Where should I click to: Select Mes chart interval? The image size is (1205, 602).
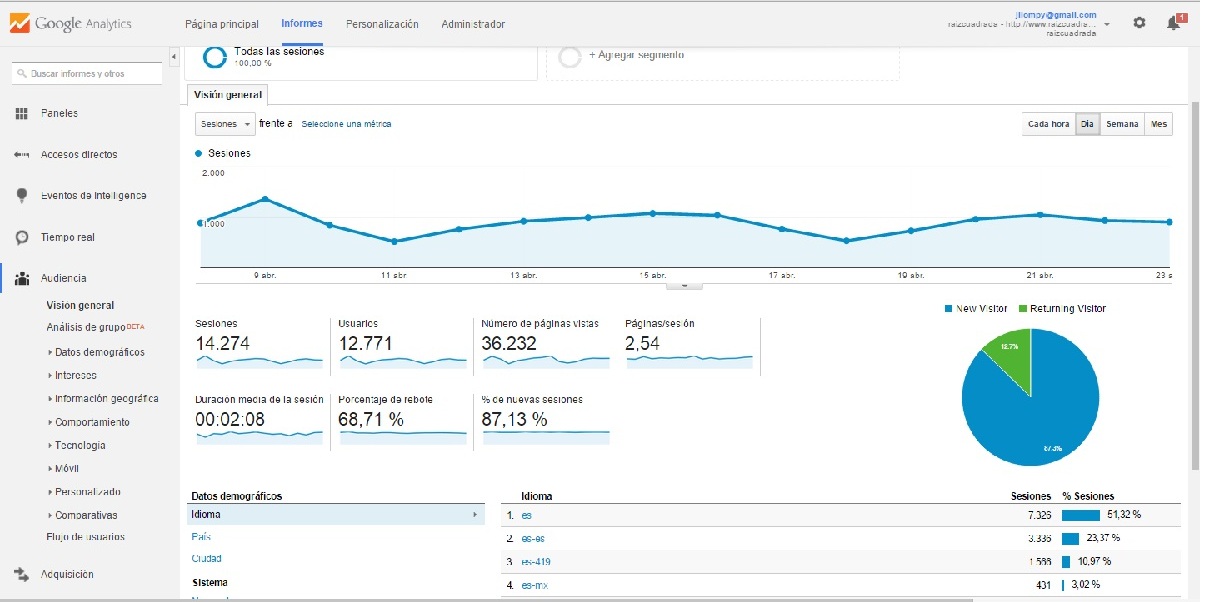pos(1159,124)
